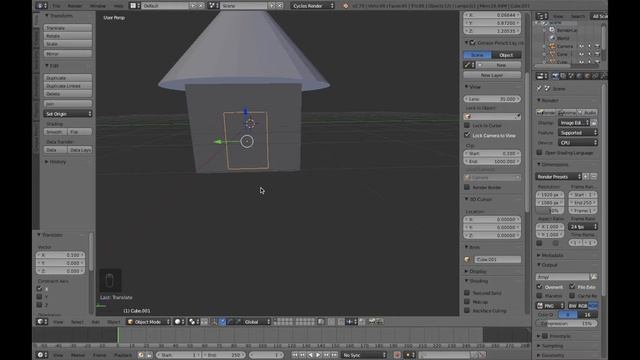640x360 pixels.
Task: Open the 3D viewport View menu
Action: [58, 322]
